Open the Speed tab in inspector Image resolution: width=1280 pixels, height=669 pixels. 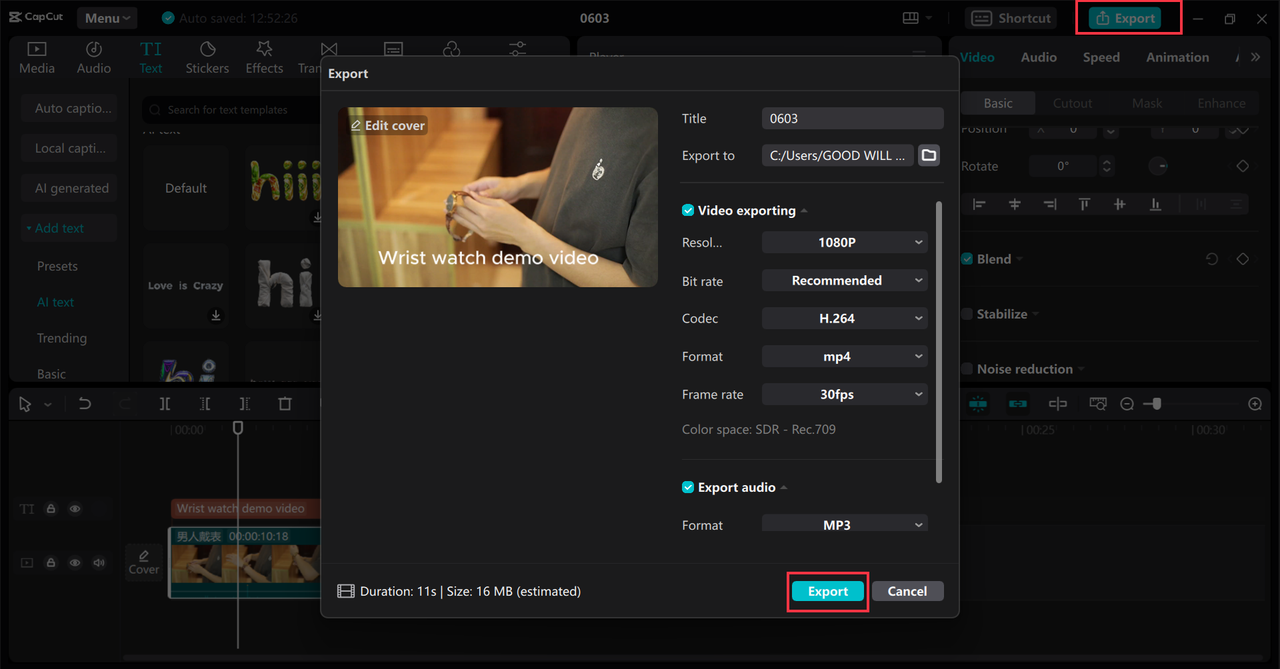[x=1101, y=57]
